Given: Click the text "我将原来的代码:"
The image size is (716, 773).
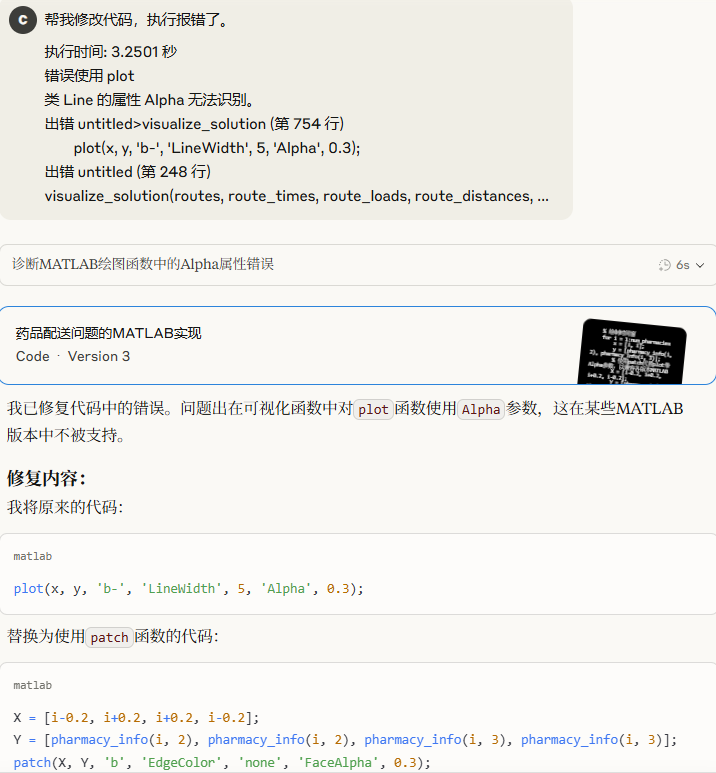Looking at the screenshot, I should (65, 507).
